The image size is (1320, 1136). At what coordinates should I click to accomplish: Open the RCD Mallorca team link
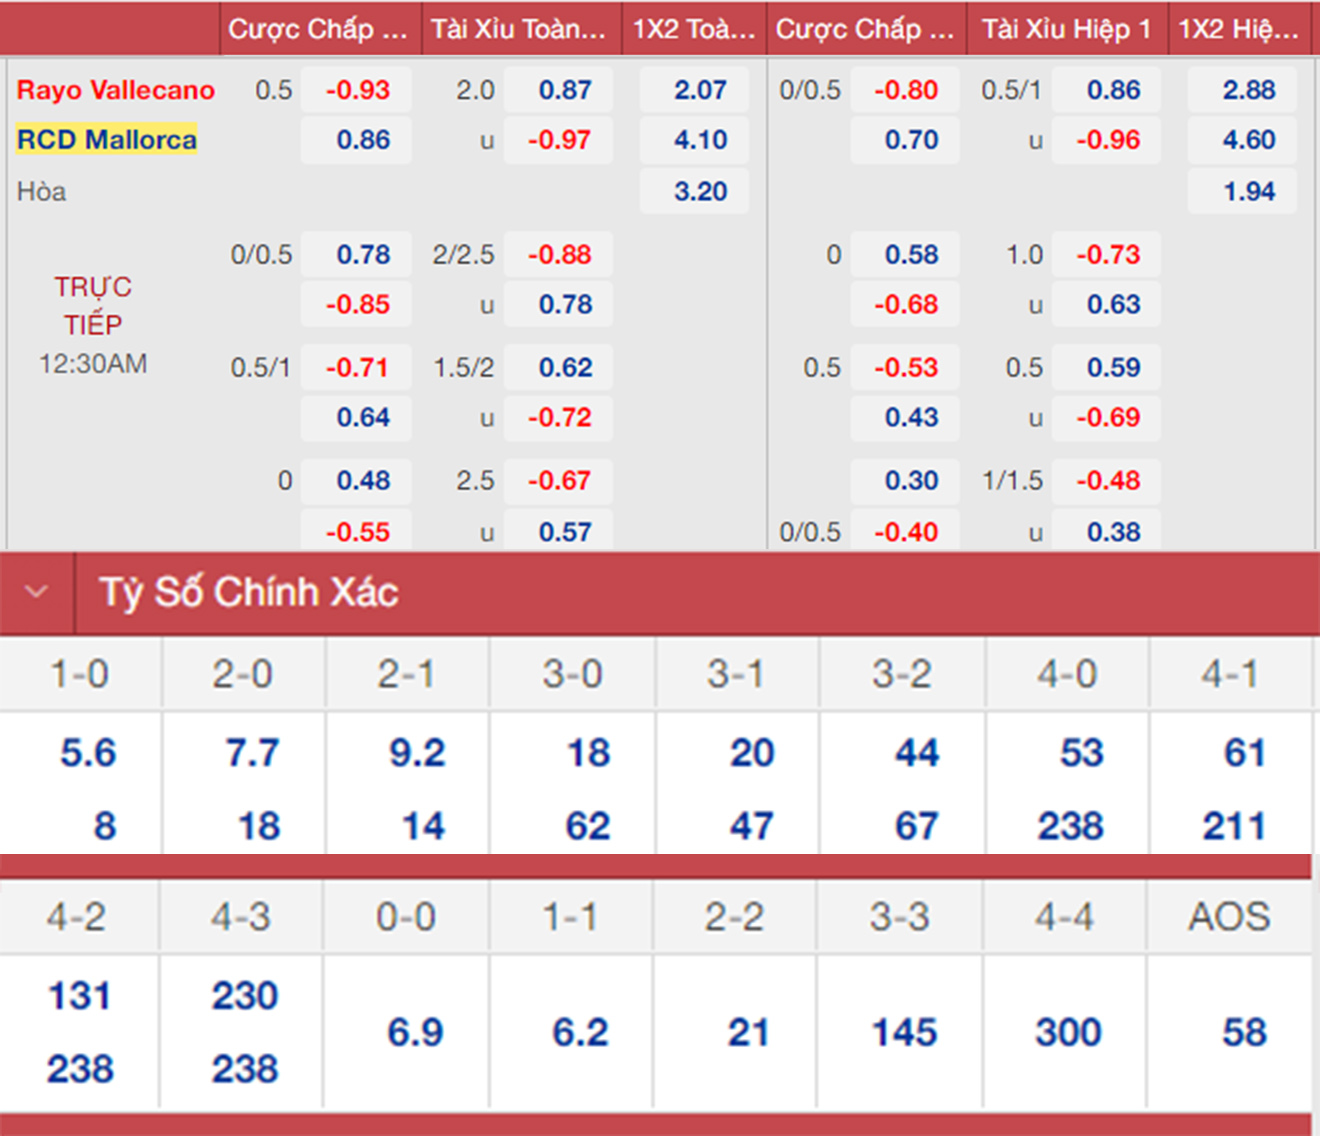click(106, 140)
